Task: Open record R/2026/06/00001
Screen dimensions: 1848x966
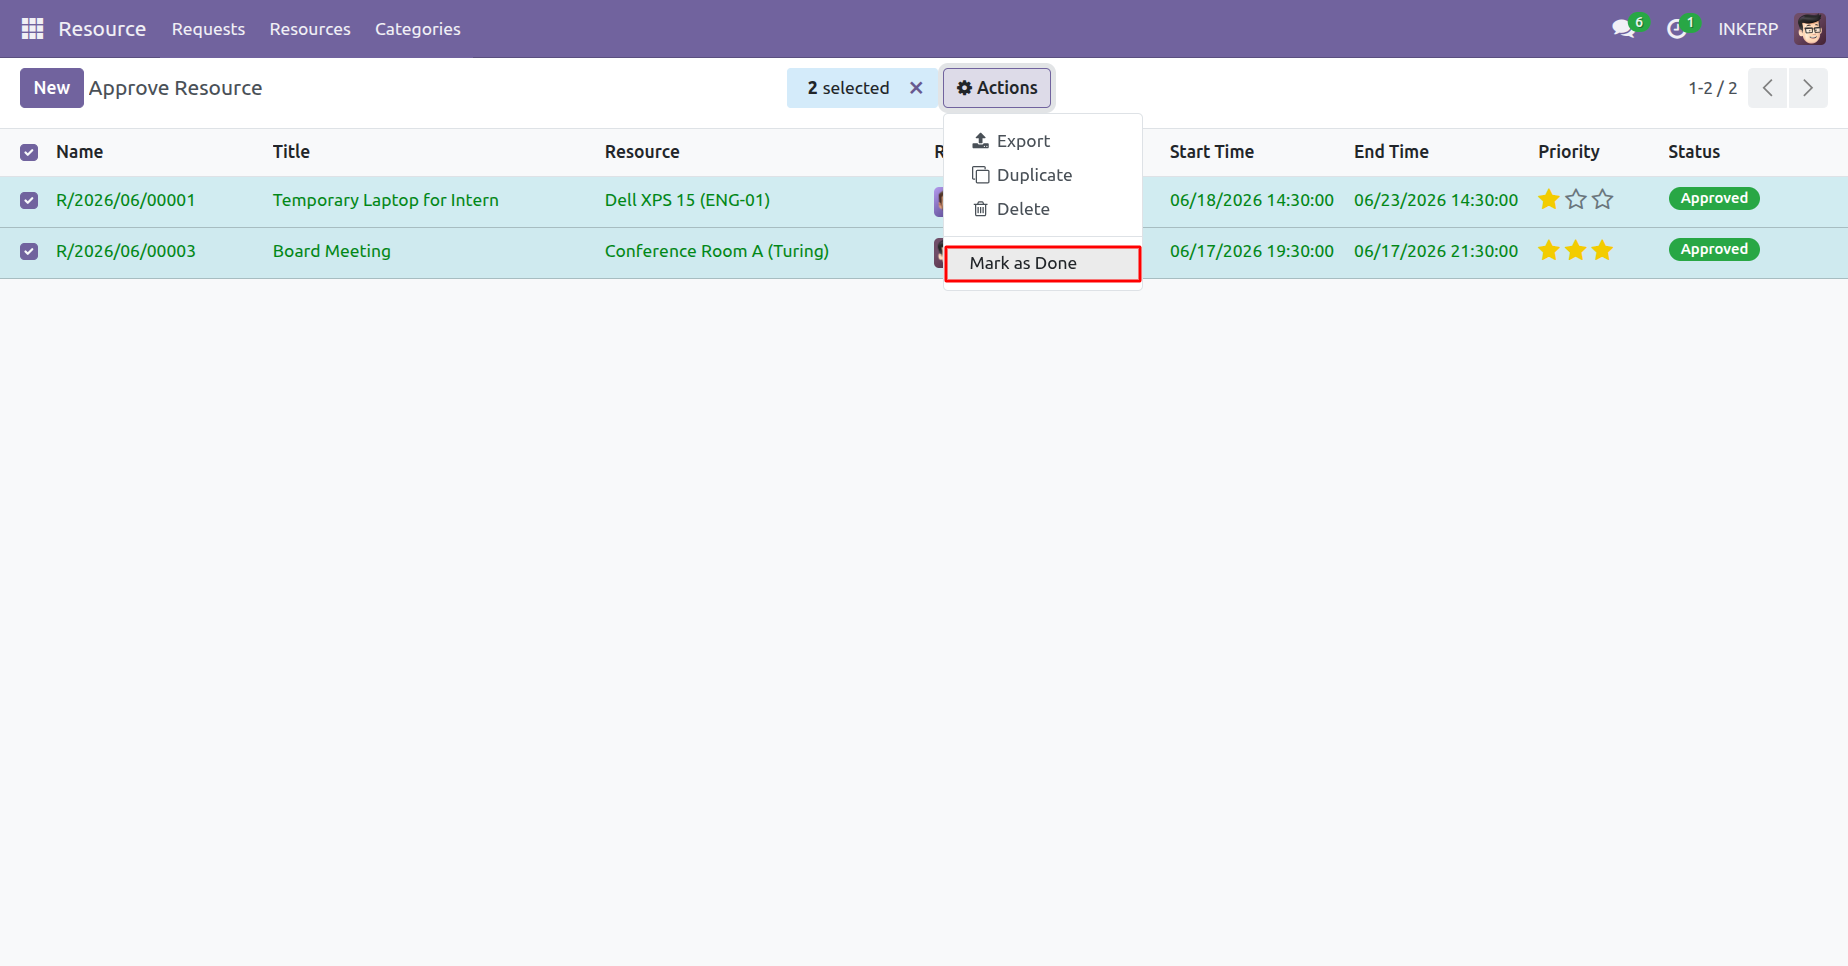Action: coord(126,200)
